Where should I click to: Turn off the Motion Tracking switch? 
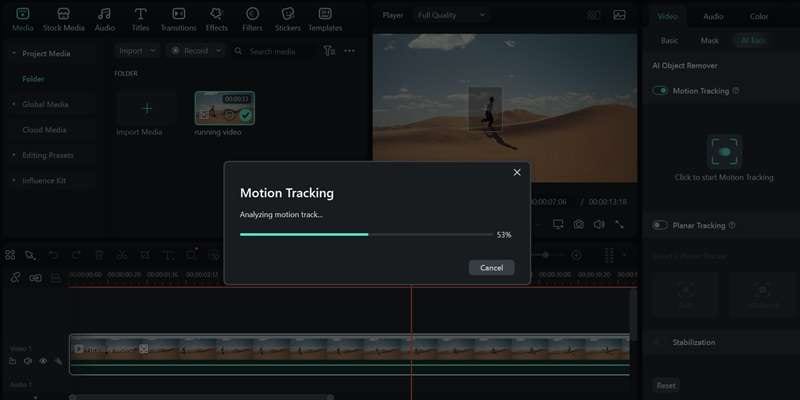coord(660,90)
